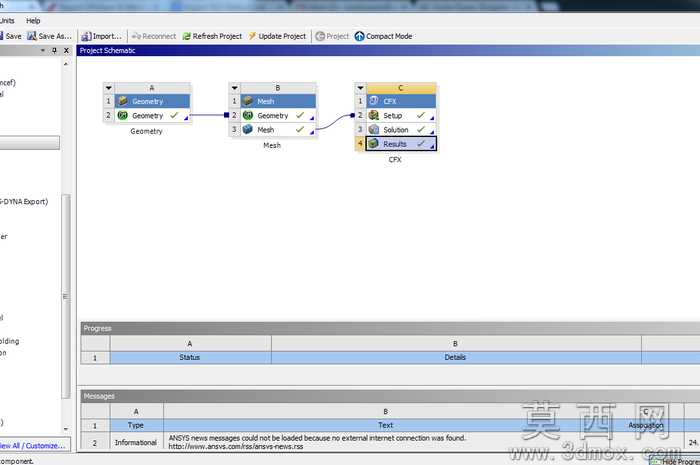This screenshot has width=700, height=465.
Task: Click the Informational message type cell
Action: pos(136,442)
